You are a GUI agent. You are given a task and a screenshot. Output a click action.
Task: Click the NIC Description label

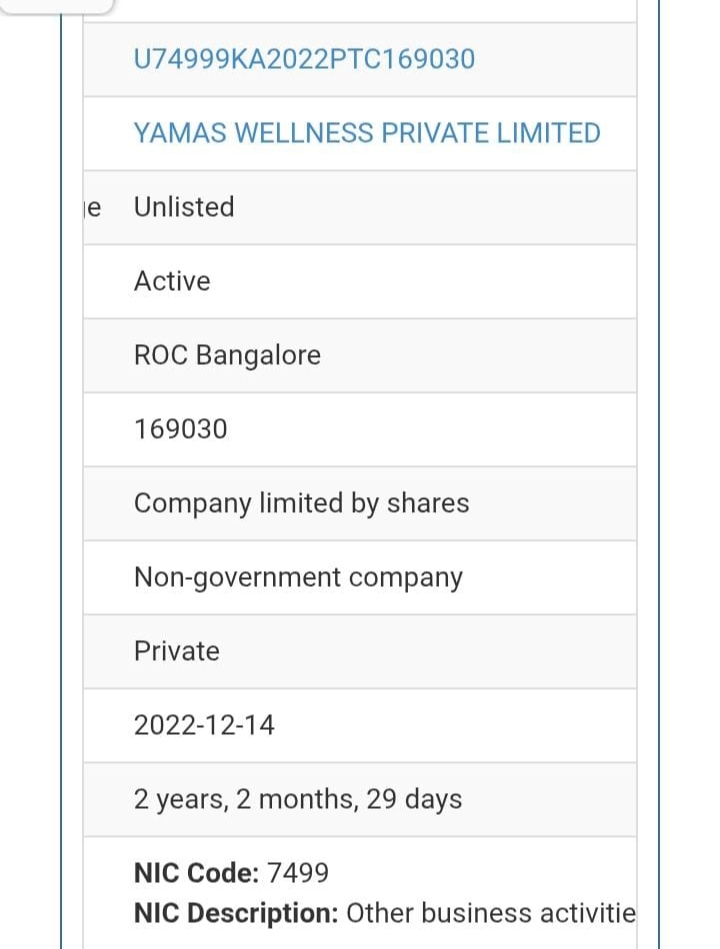click(236, 913)
